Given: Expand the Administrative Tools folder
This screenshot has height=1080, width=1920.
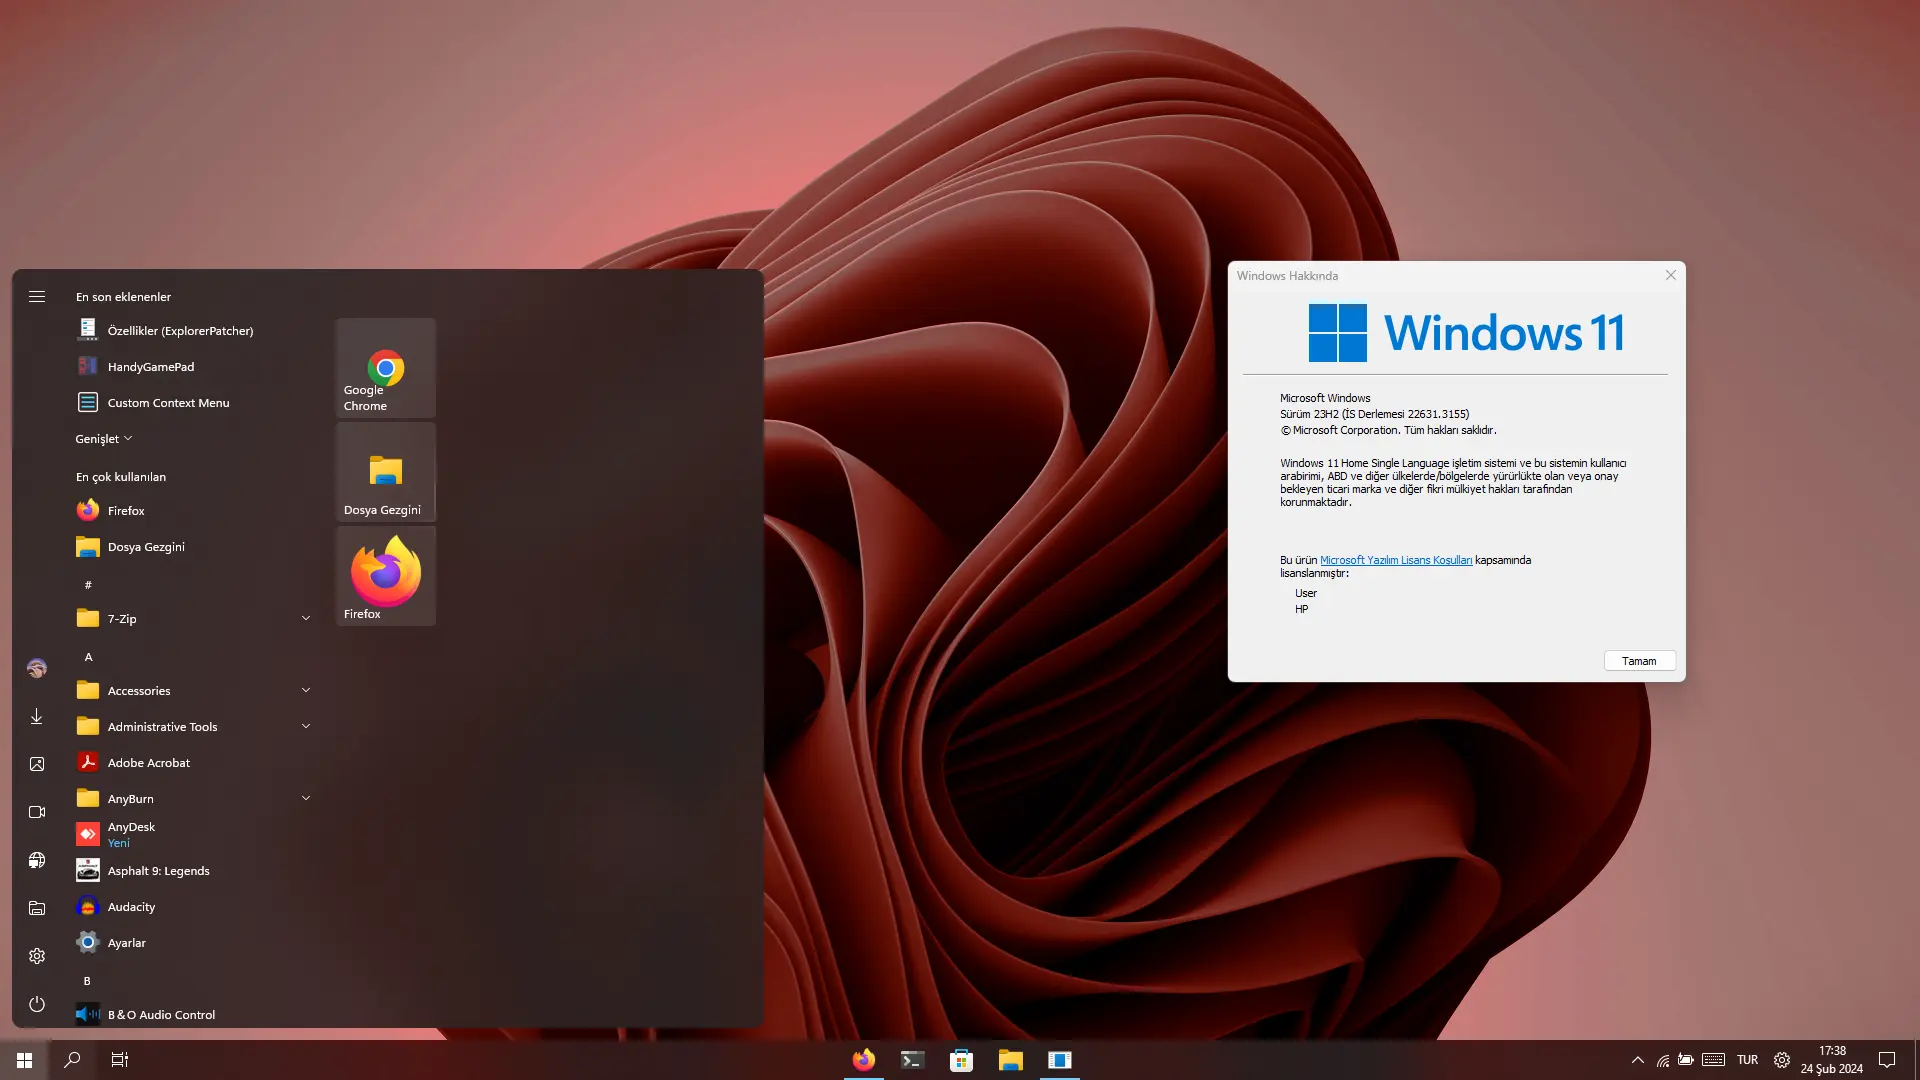Looking at the screenshot, I should pyautogui.click(x=194, y=726).
